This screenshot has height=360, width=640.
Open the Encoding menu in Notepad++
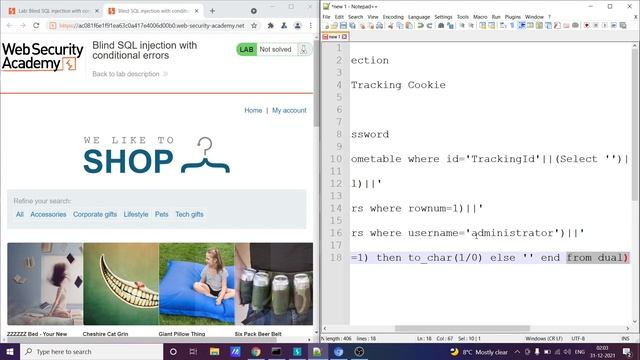click(x=393, y=17)
